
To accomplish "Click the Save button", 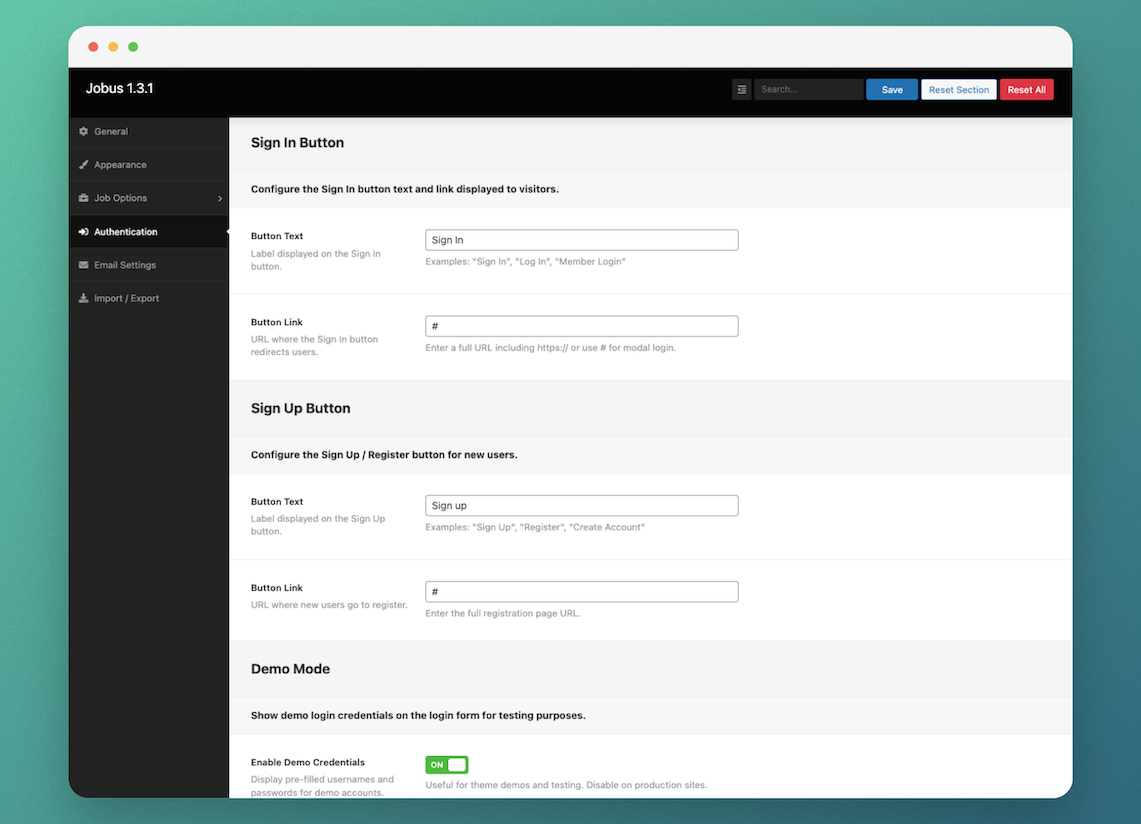I will 891,89.
